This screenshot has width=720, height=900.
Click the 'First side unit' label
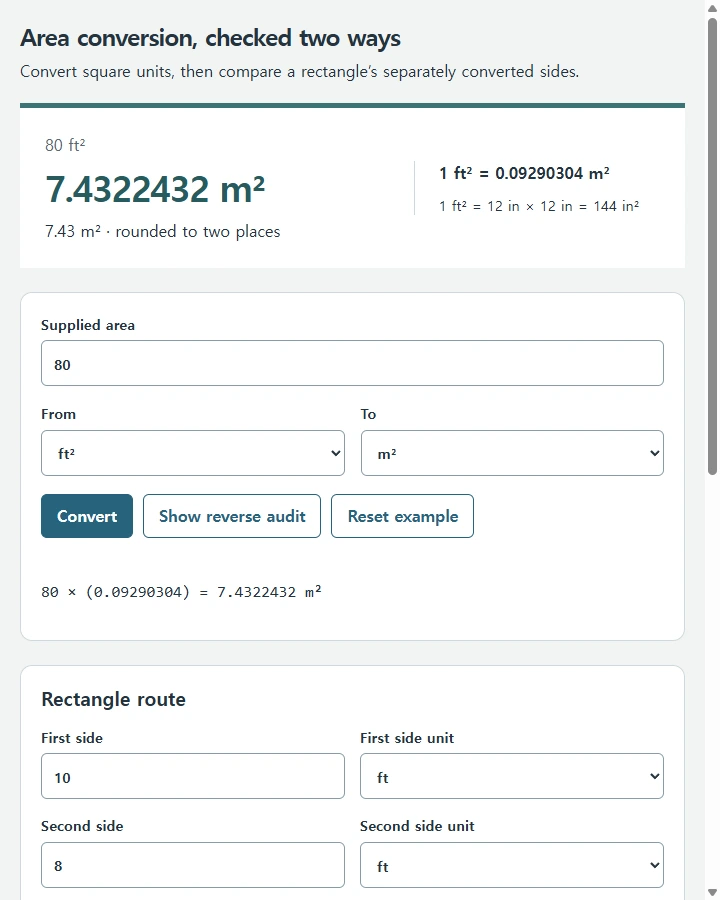click(407, 738)
